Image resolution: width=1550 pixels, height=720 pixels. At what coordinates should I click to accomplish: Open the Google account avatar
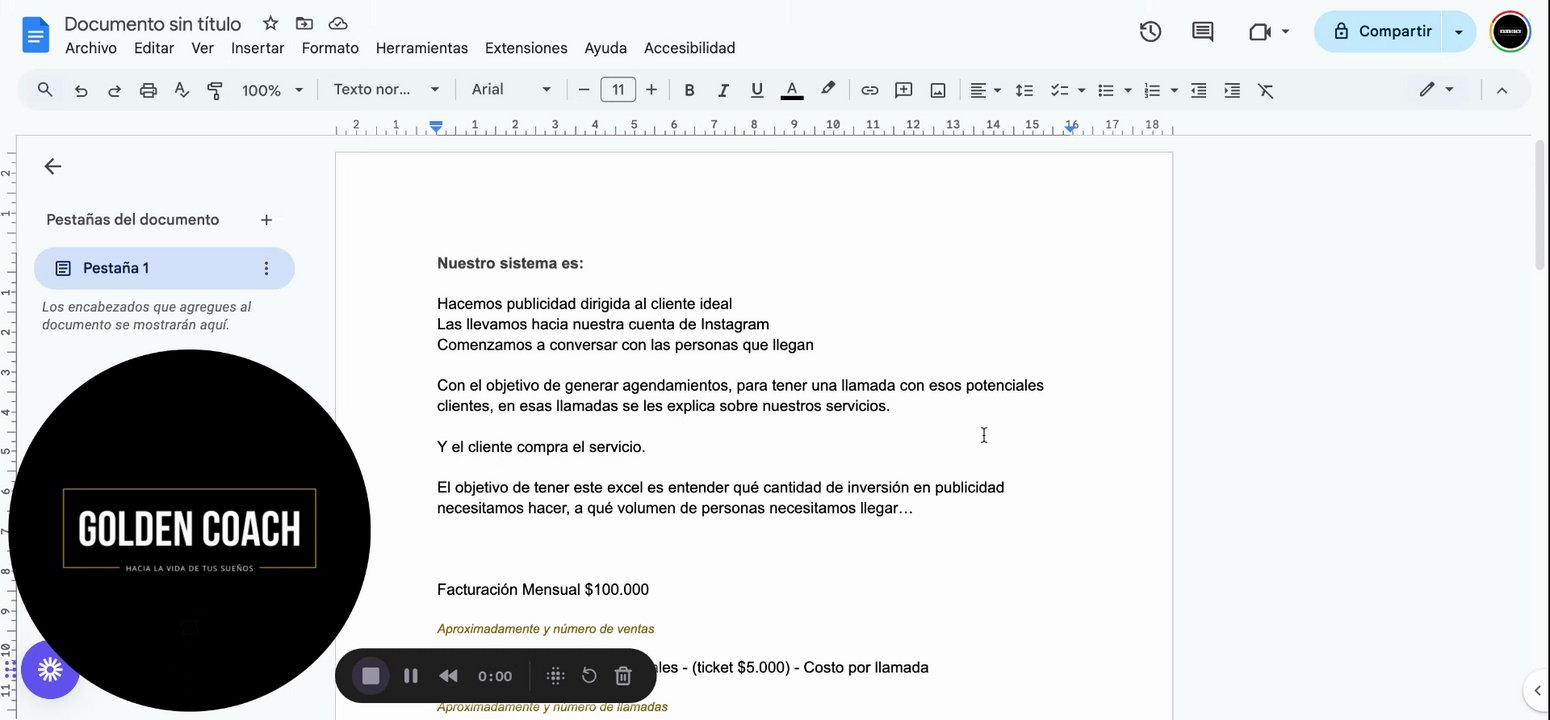pos(1509,32)
